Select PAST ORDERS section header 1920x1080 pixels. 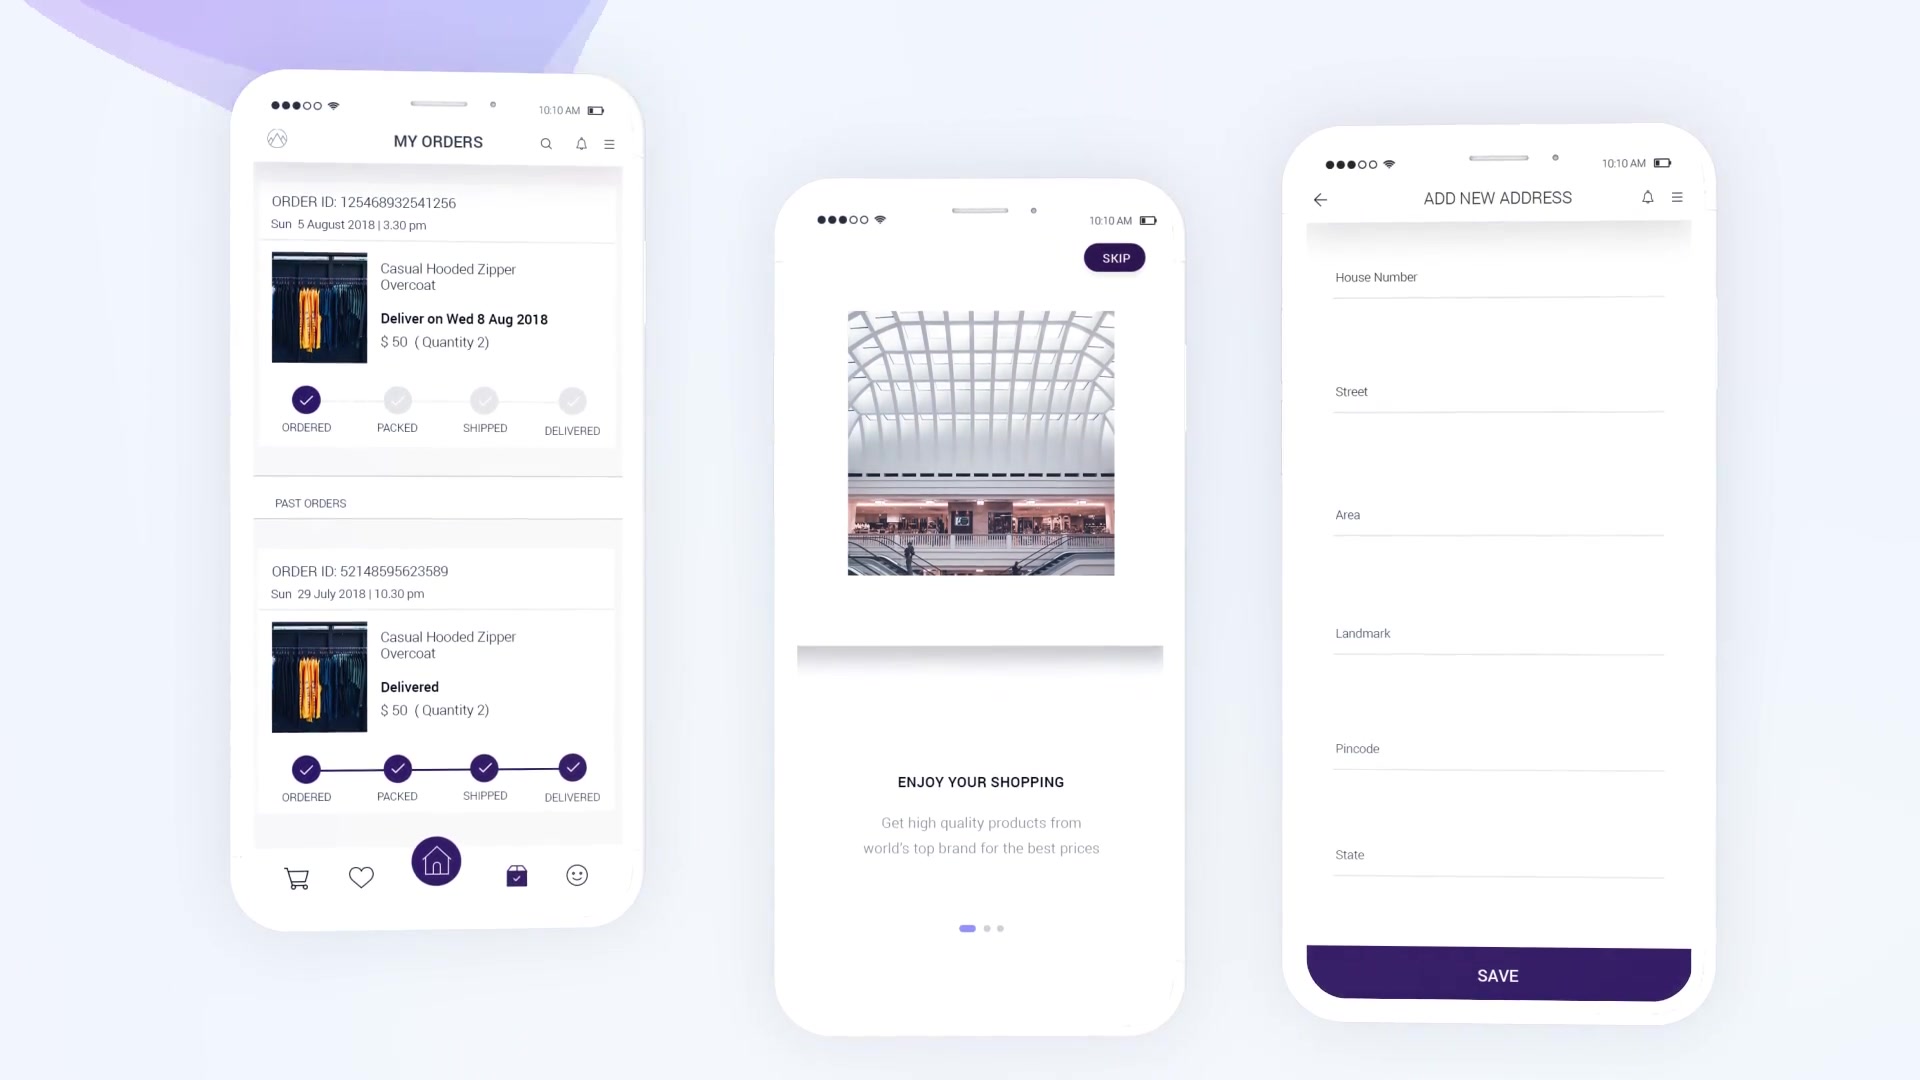[x=310, y=502]
